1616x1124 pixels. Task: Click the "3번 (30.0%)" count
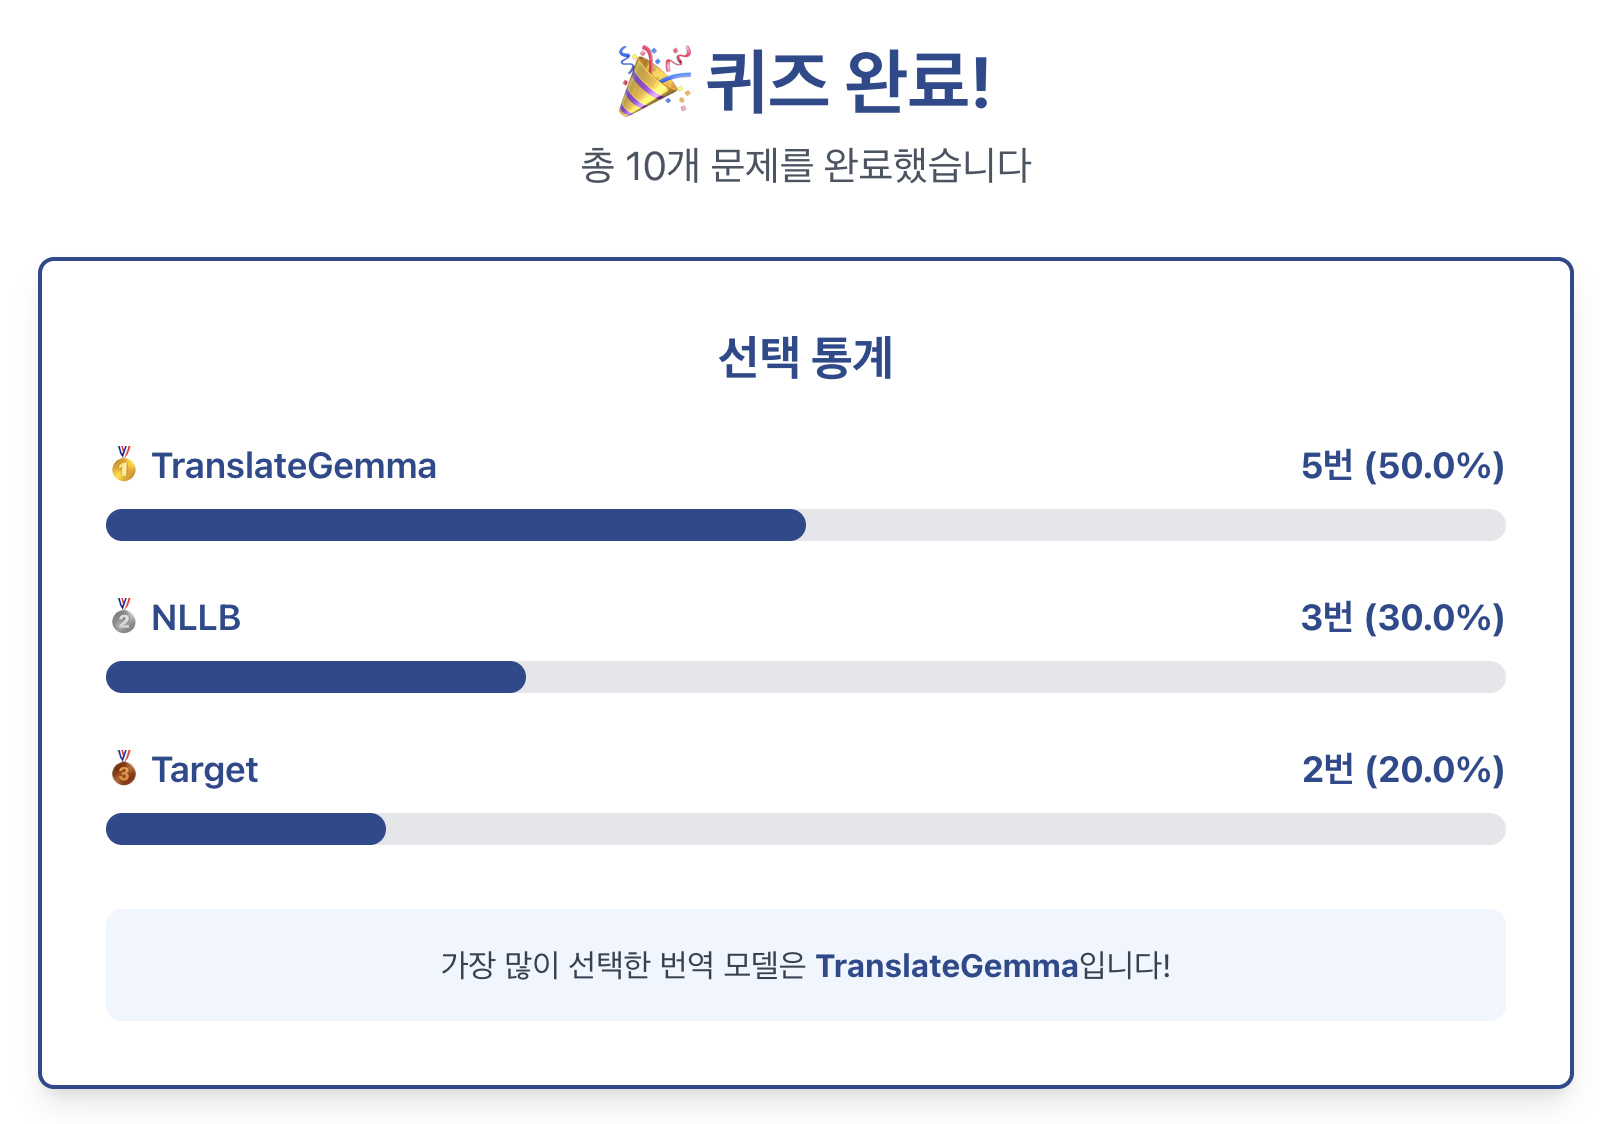click(x=1402, y=618)
